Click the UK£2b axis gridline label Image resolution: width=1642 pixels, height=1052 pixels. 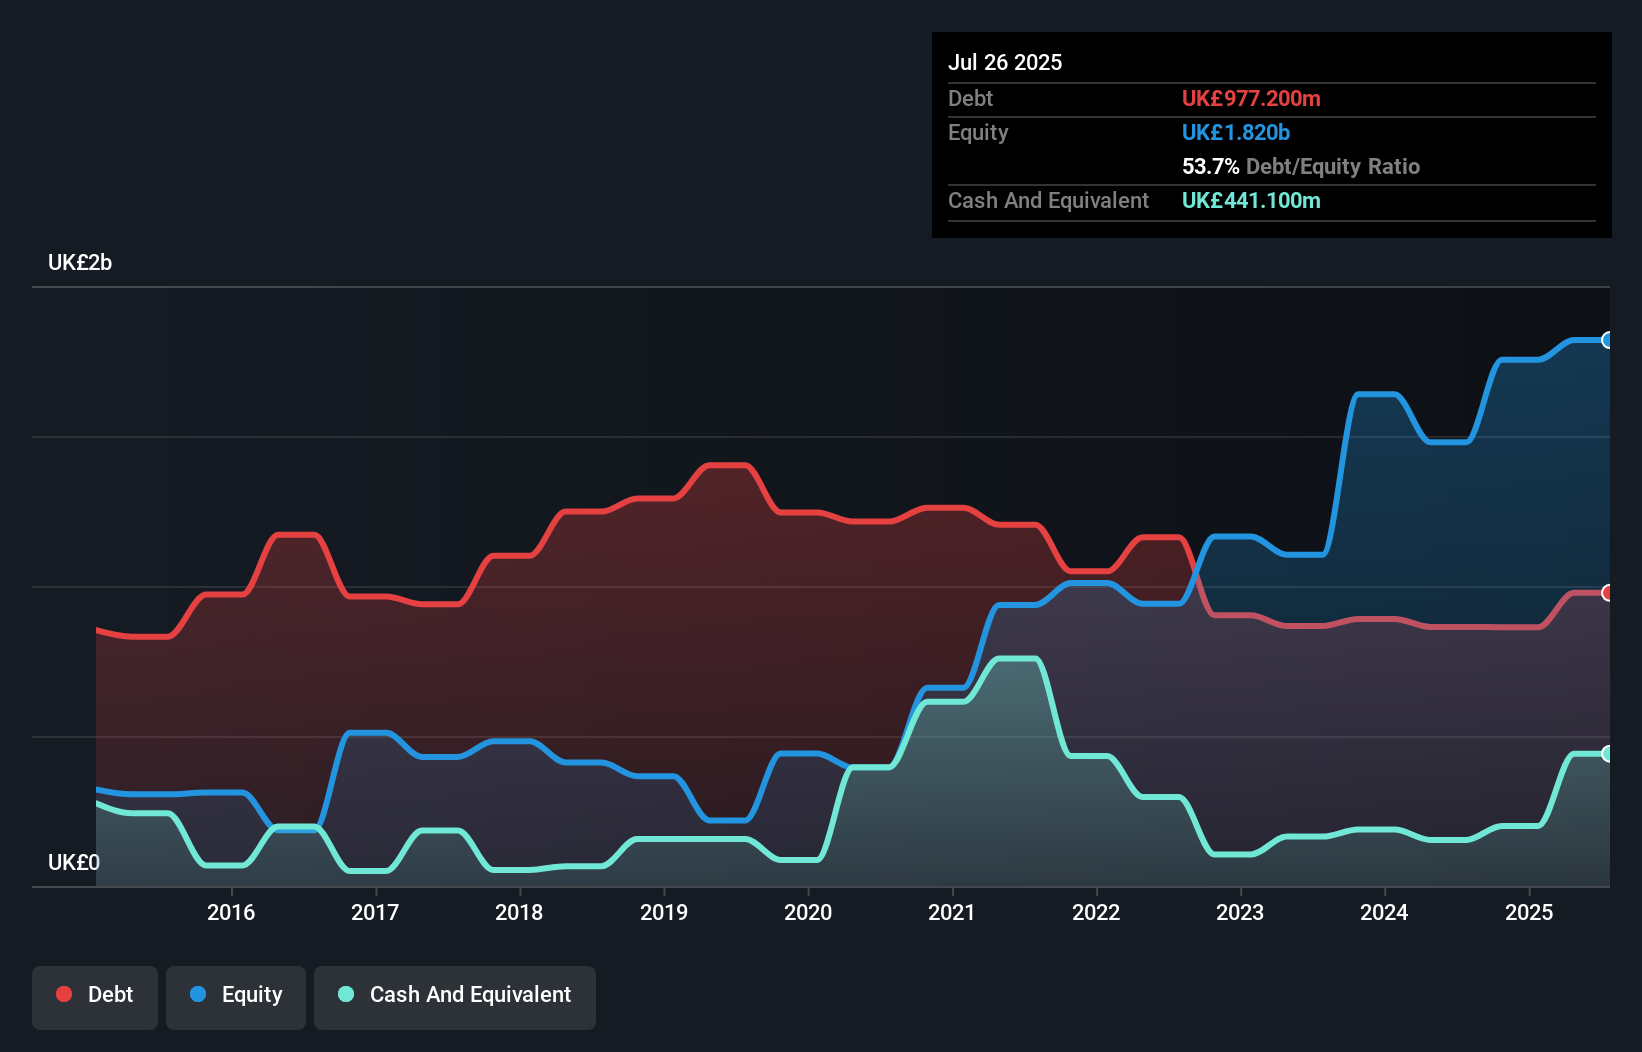(x=80, y=262)
